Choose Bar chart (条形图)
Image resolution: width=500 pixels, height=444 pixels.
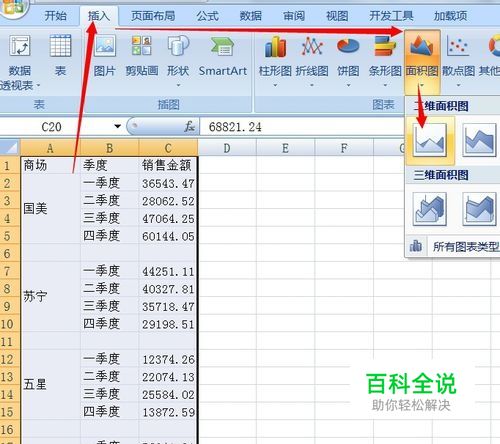coord(385,61)
